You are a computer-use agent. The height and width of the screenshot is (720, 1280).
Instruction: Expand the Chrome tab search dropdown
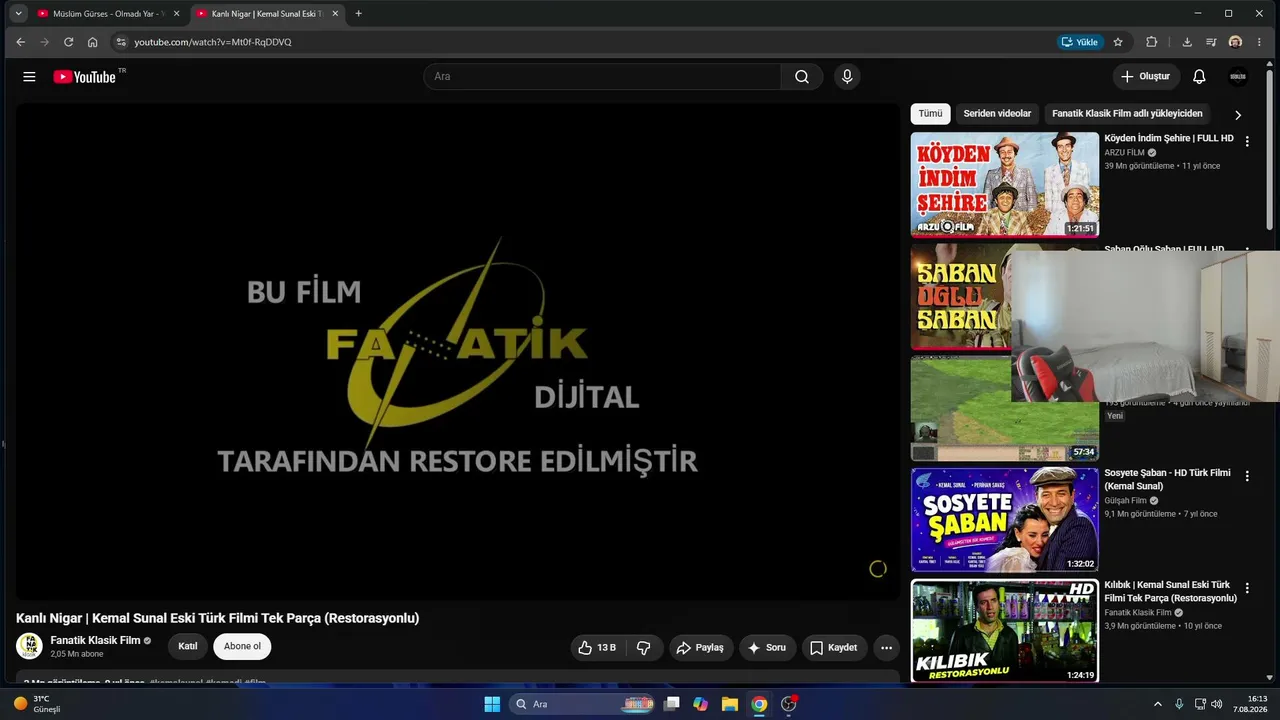pos(19,14)
